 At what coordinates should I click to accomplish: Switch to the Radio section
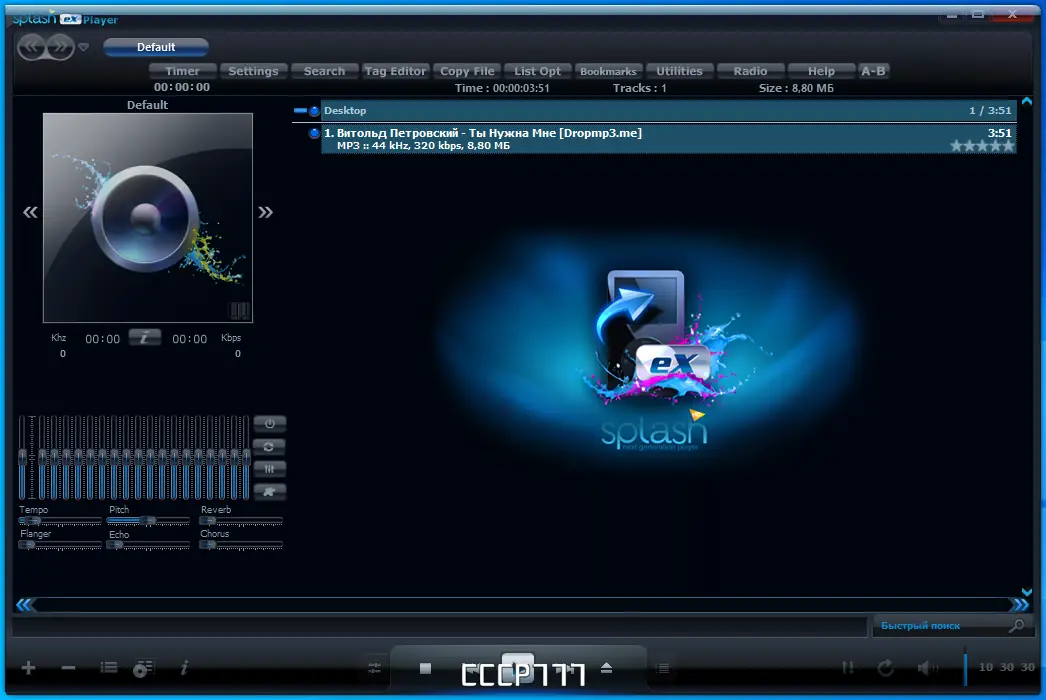750,71
